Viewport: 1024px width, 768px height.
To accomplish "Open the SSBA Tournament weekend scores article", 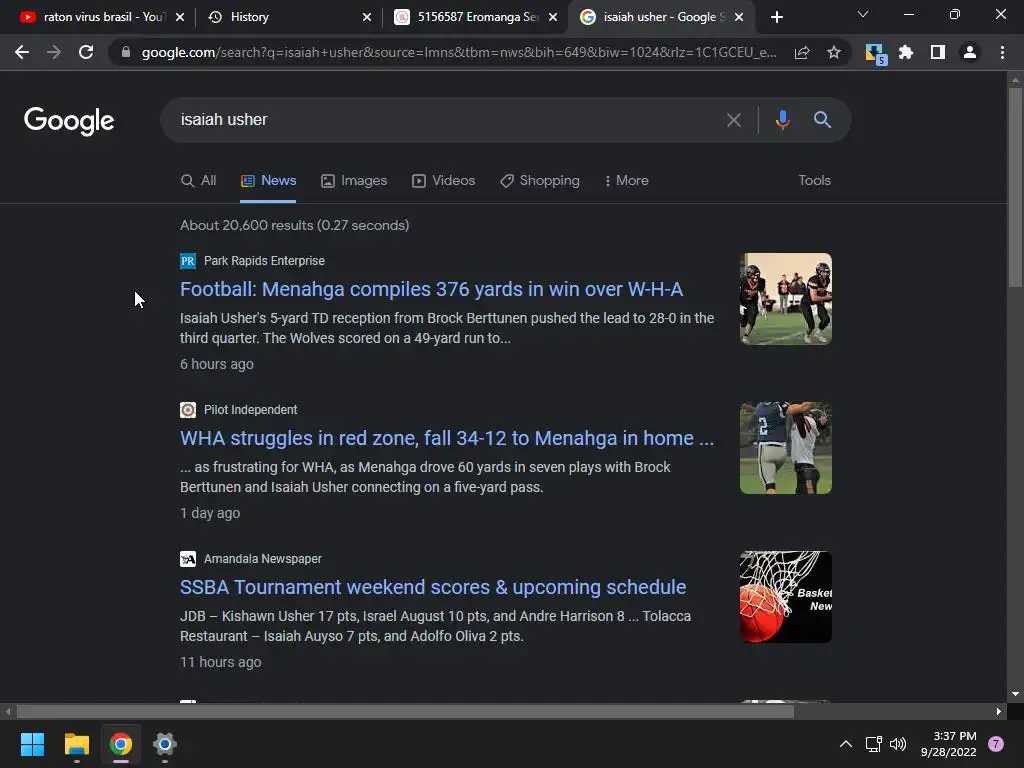I will [433, 587].
